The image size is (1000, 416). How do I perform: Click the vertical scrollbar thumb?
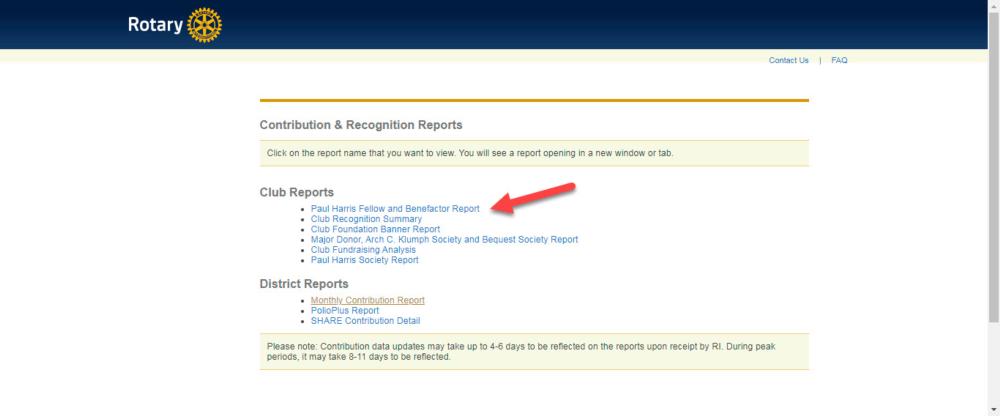click(x=994, y=167)
